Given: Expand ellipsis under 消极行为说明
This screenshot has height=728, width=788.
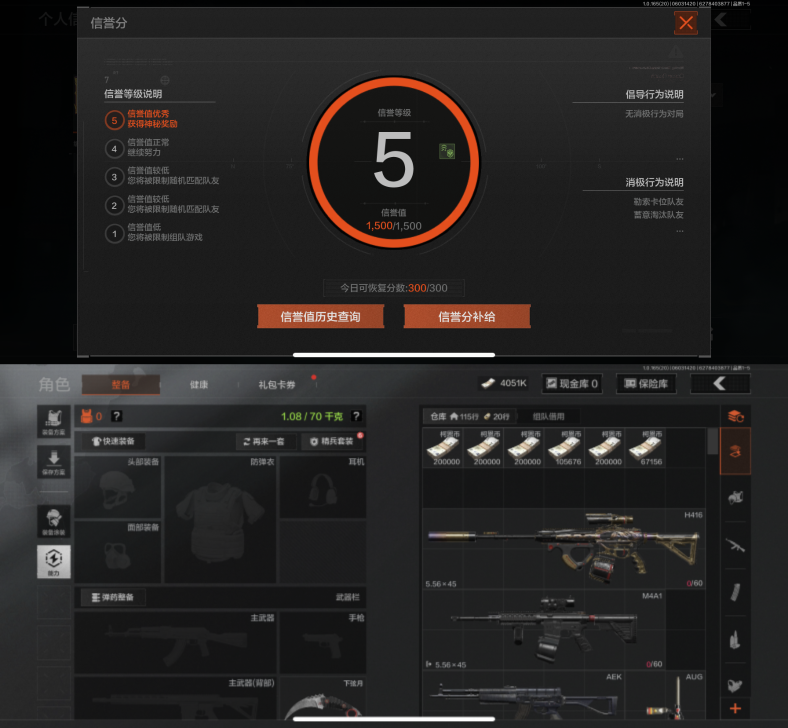Looking at the screenshot, I should click(x=679, y=231).
